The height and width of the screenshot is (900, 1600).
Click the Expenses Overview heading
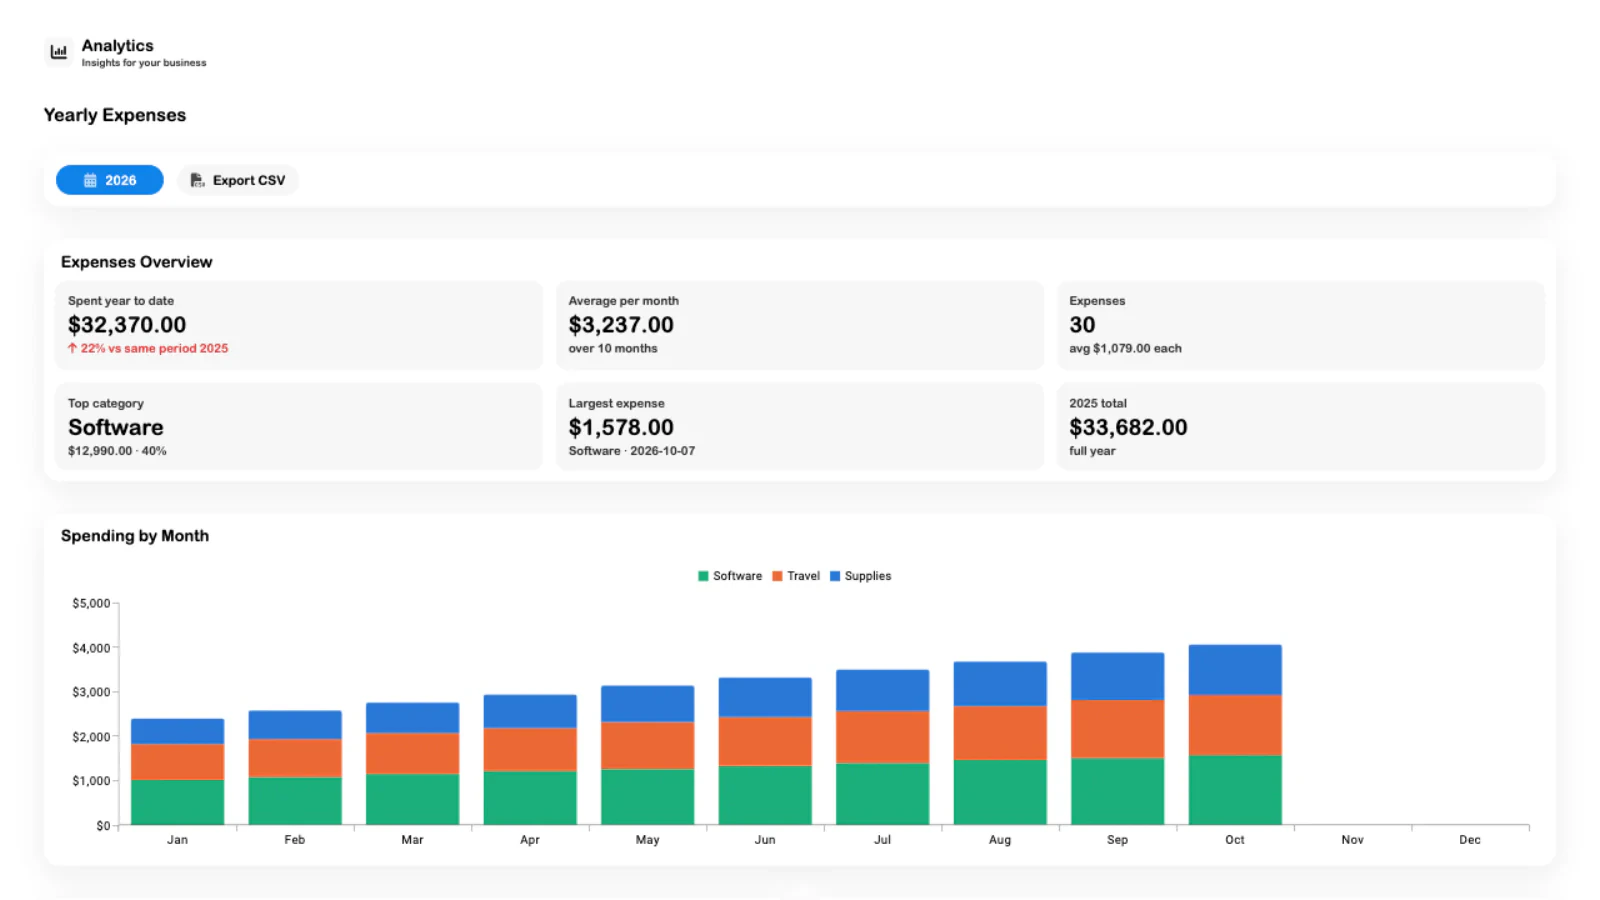coord(136,262)
